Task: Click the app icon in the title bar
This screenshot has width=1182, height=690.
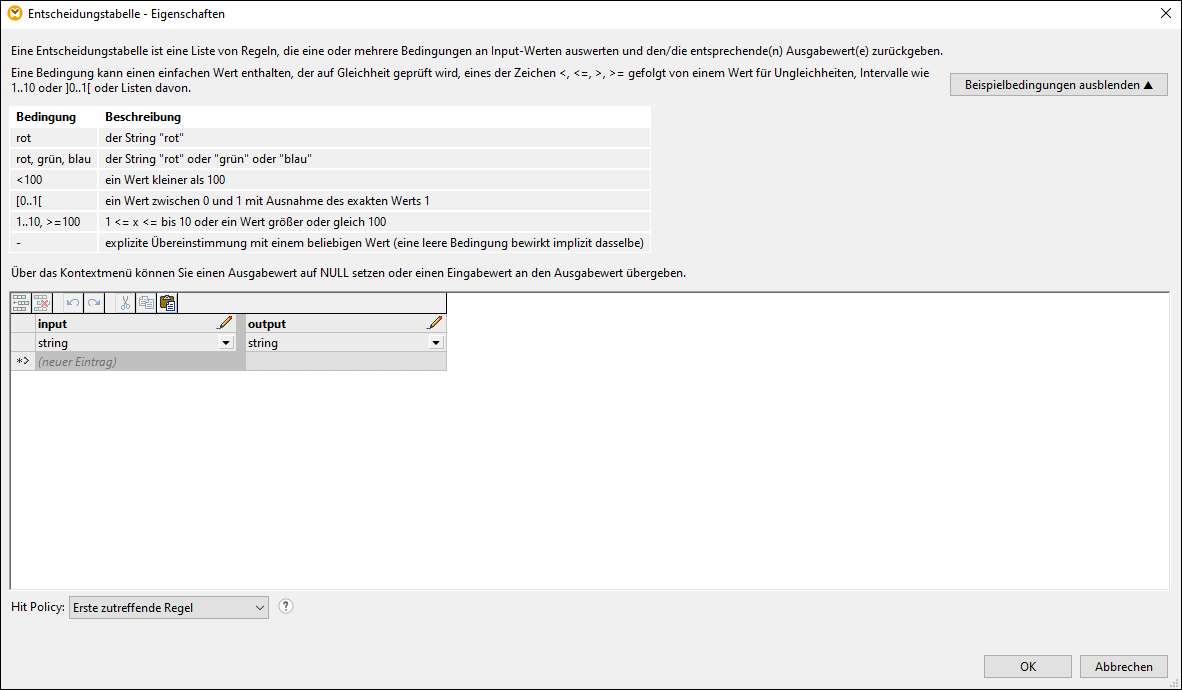Action: pyautogui.click(x=14, y=14)
